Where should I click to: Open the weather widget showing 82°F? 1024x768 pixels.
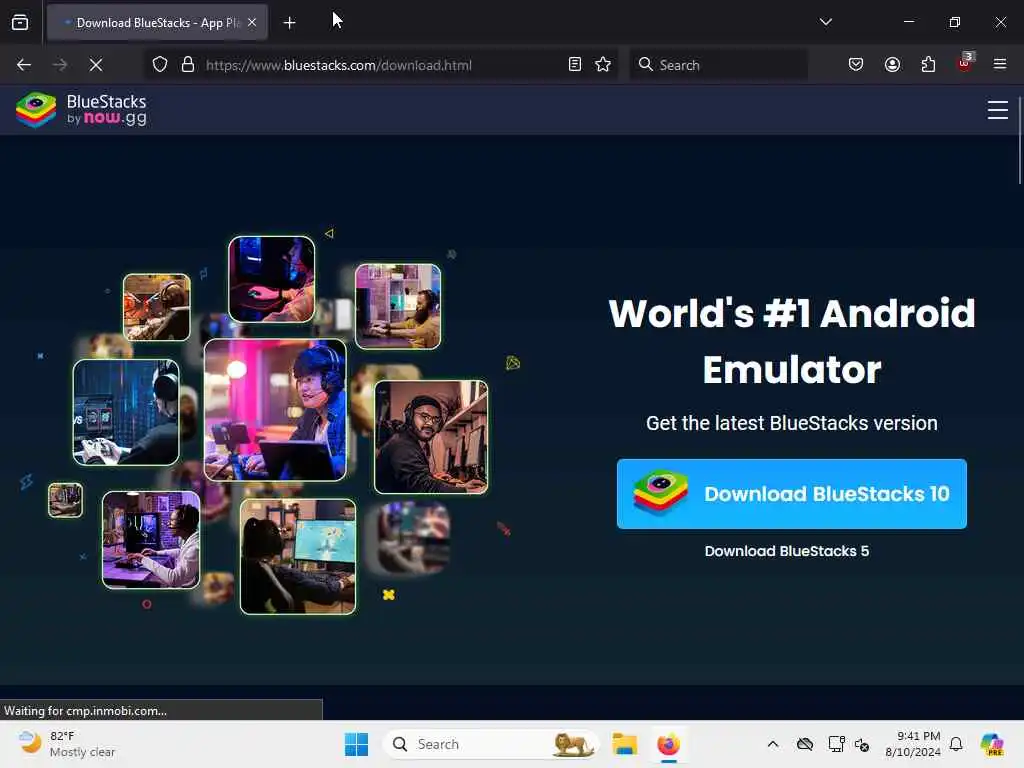coord(65,744)
